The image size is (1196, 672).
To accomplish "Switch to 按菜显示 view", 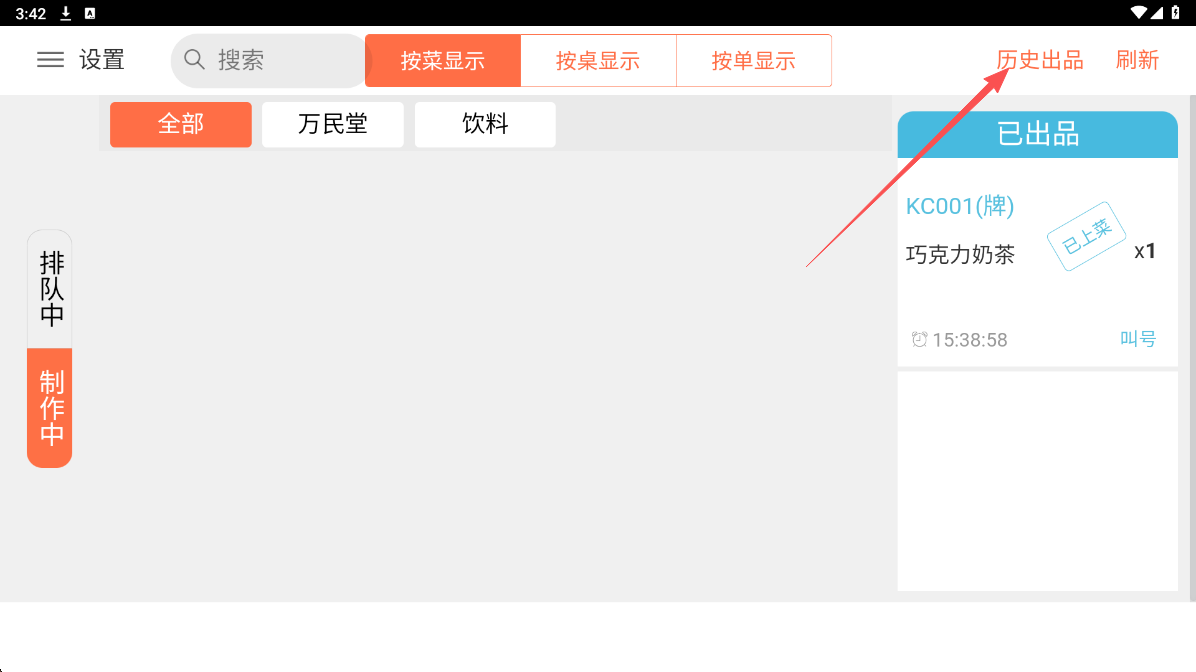I will (443, 61).
